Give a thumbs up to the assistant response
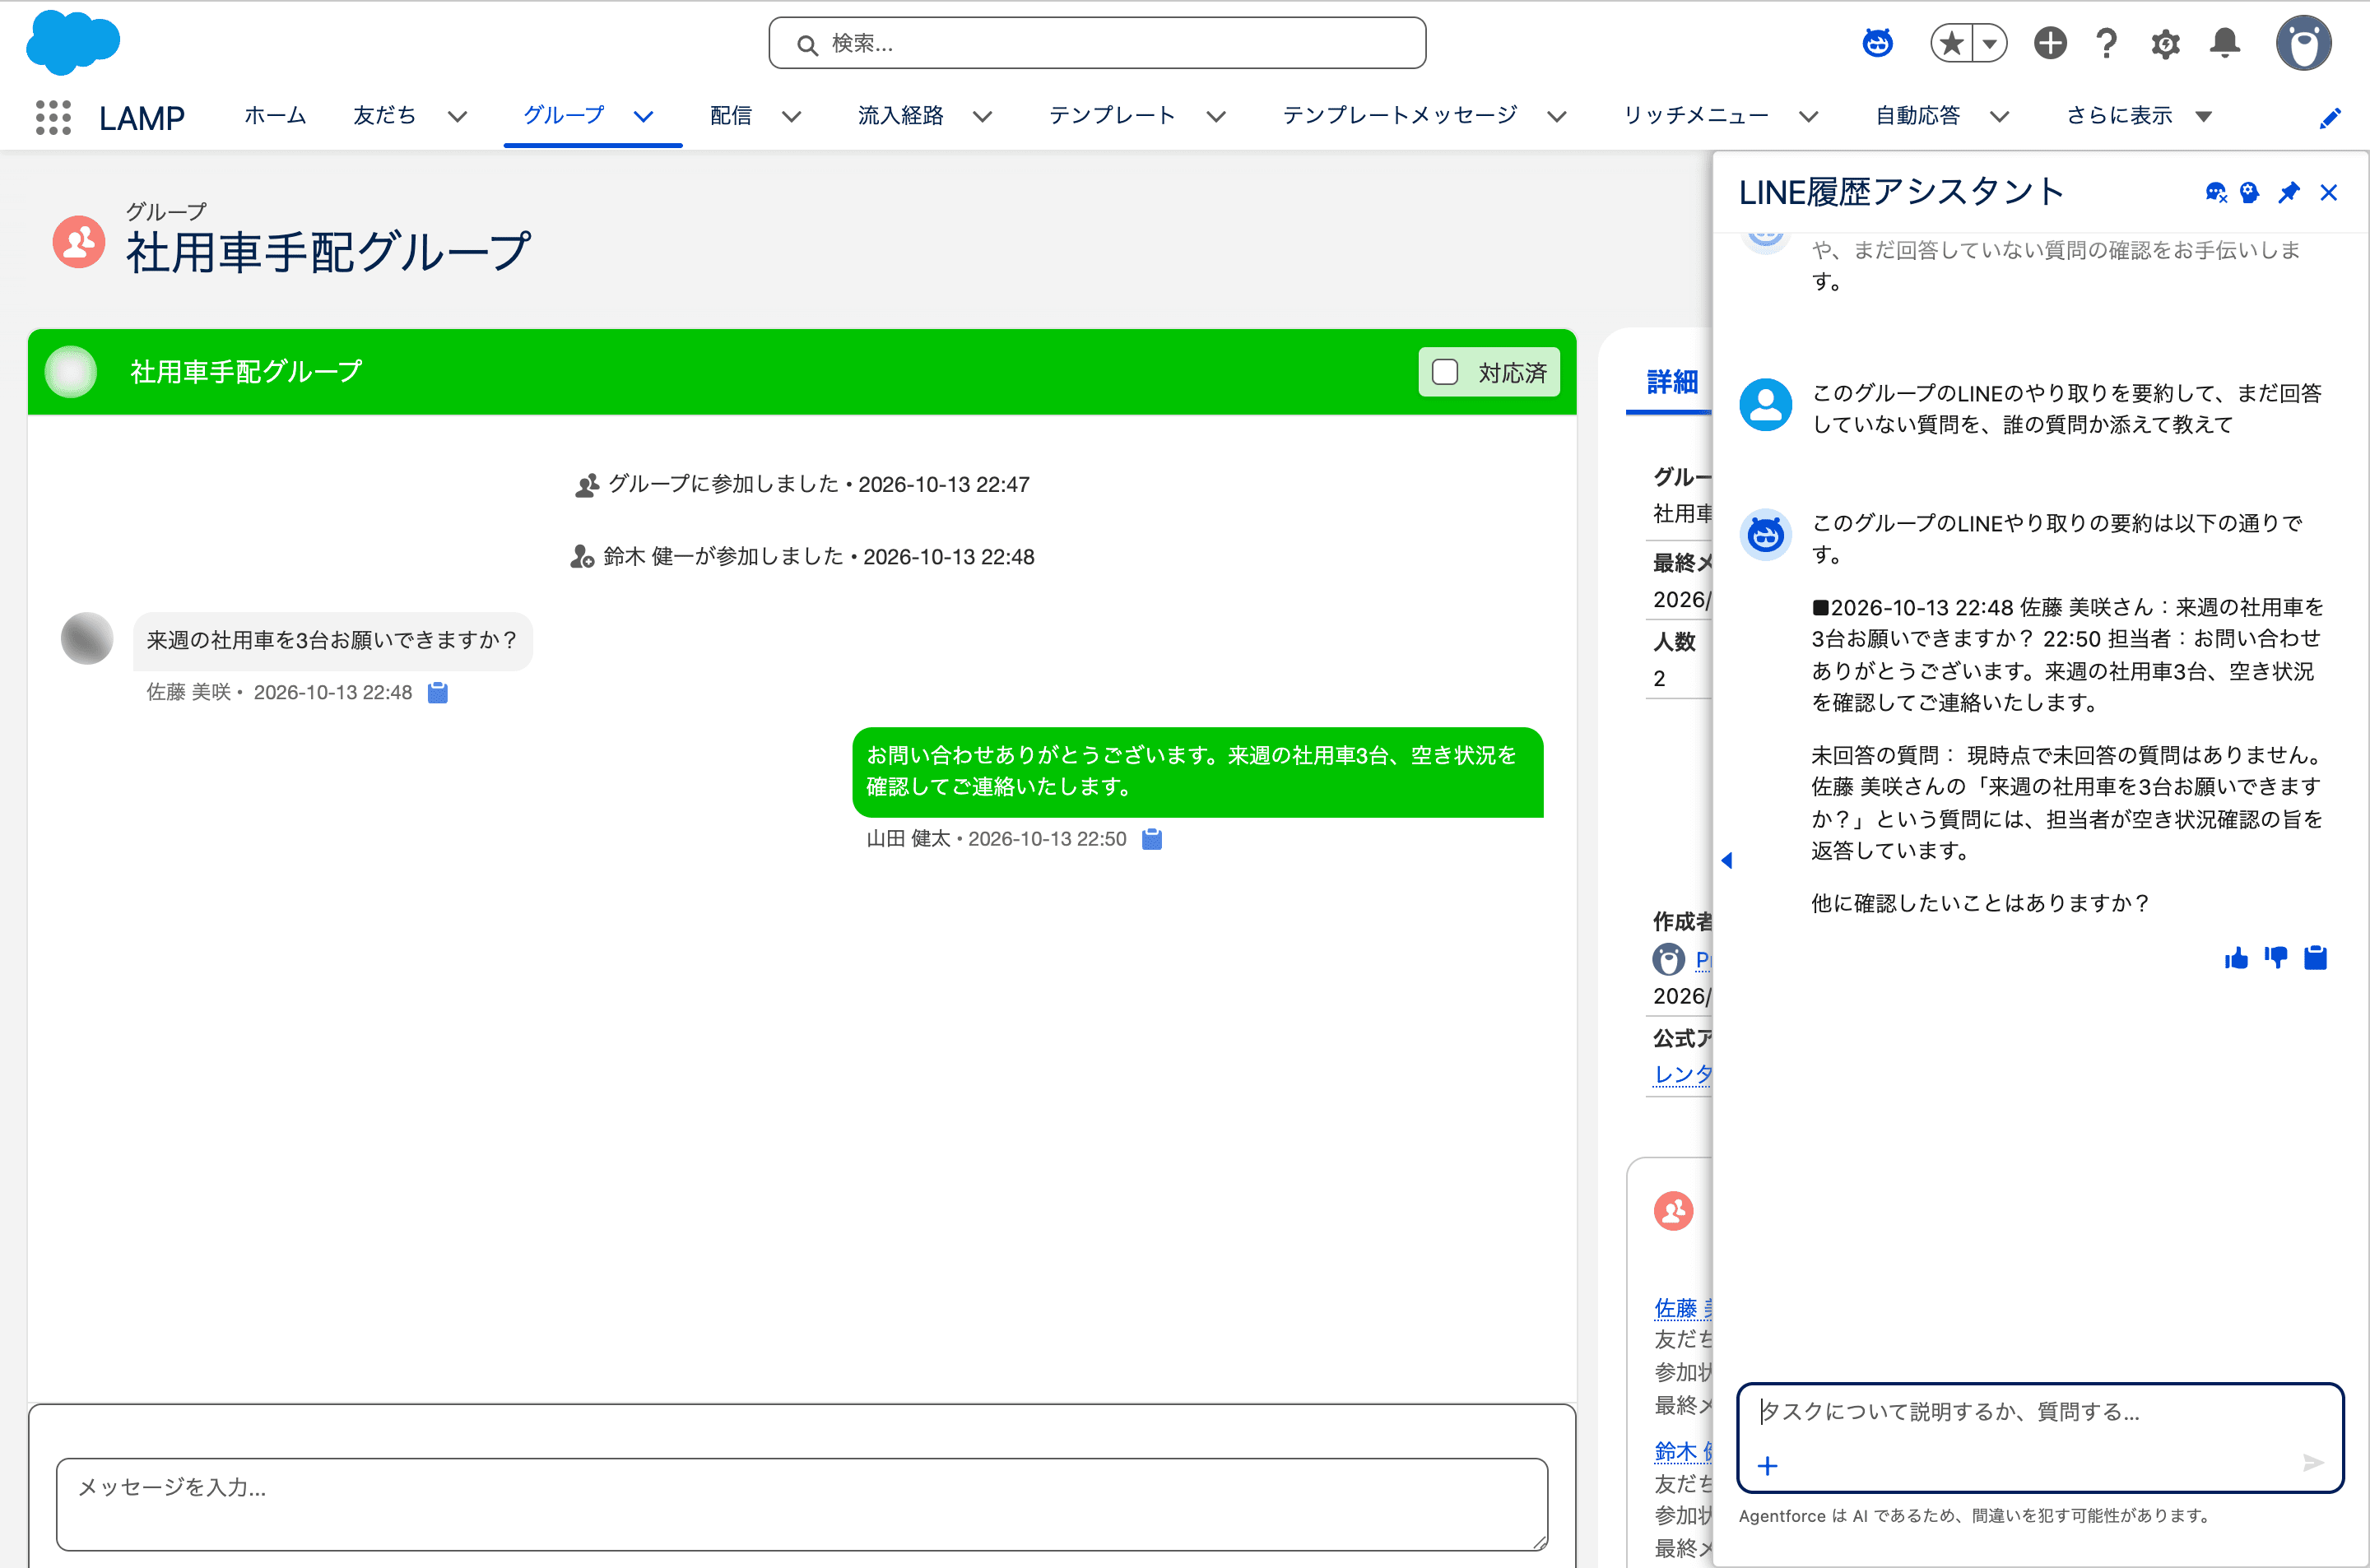This screenshot has height=1568, width=2370. [x=2236, y=958]
